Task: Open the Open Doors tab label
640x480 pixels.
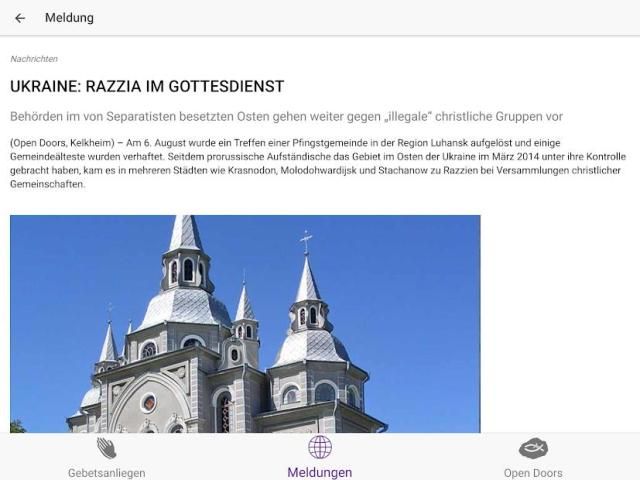Action: pos(533,472)
